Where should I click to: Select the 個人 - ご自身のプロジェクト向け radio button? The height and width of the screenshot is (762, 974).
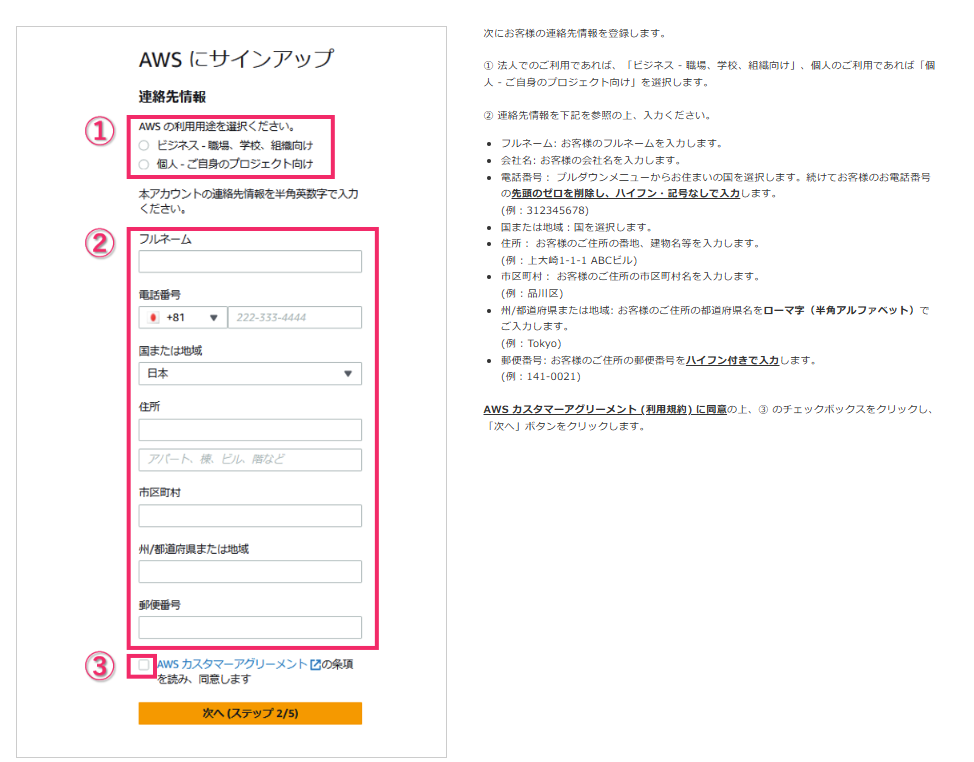[x=144, y=164]
